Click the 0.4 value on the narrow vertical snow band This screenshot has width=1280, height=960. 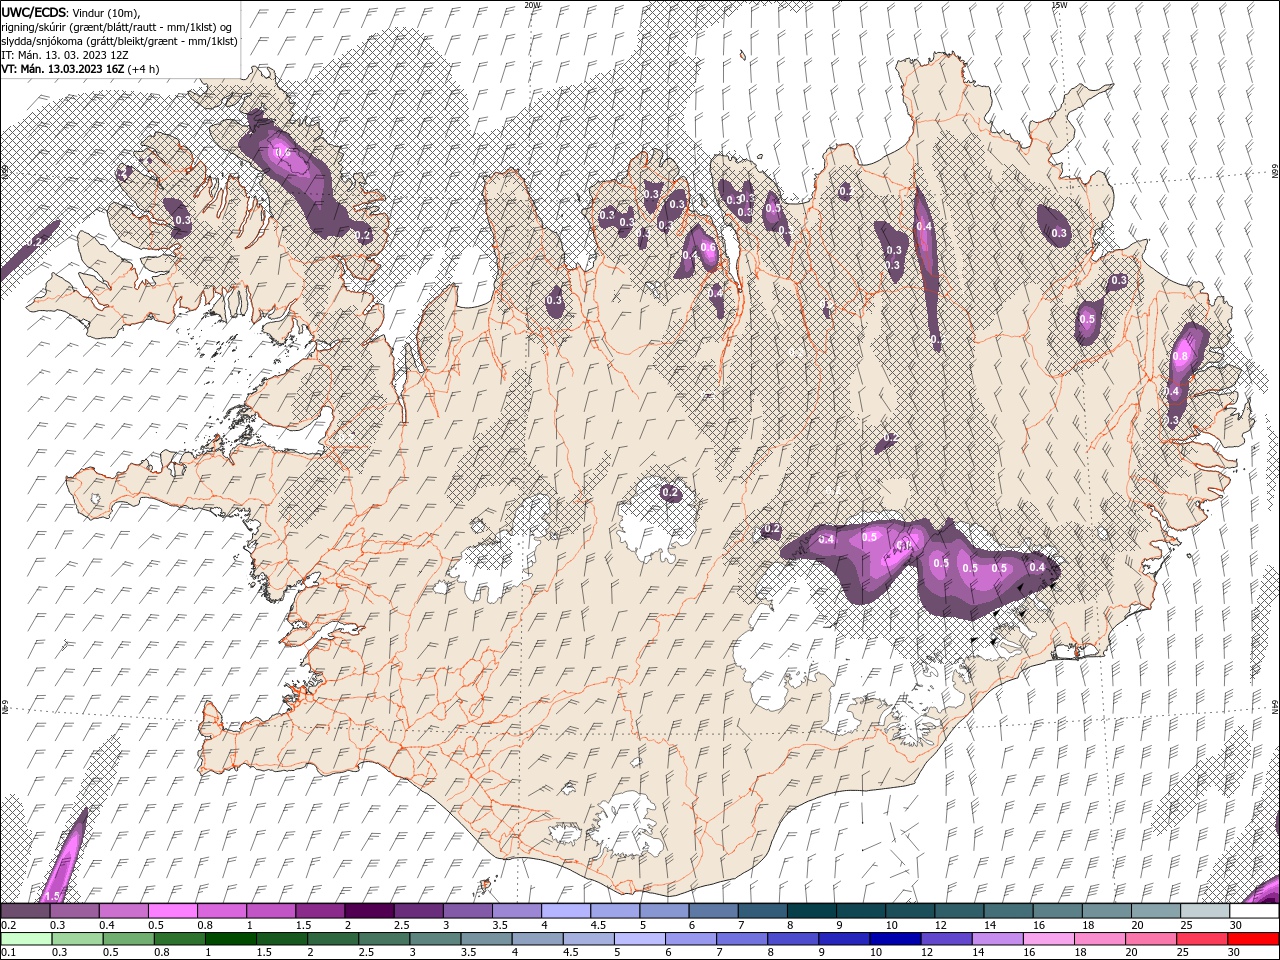924,227
